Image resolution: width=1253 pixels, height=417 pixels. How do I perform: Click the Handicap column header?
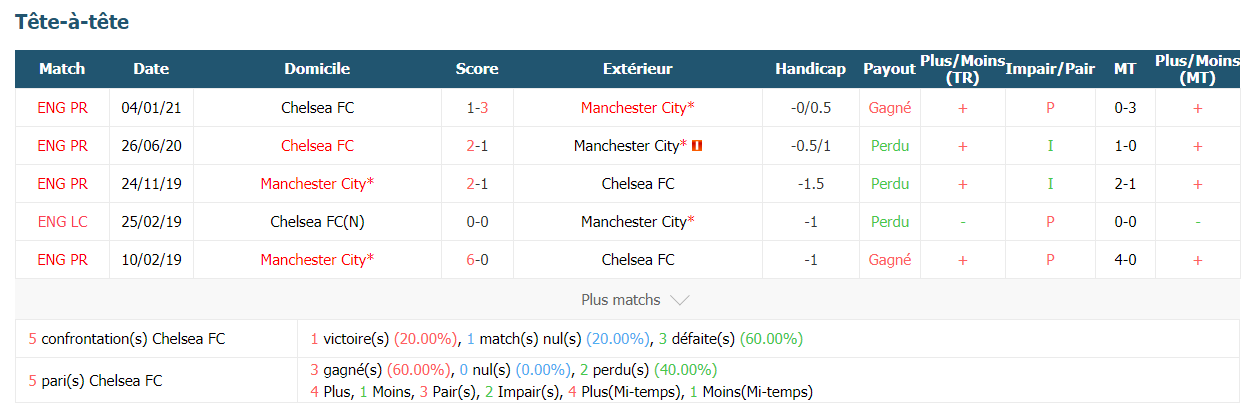tap(810, 69)
